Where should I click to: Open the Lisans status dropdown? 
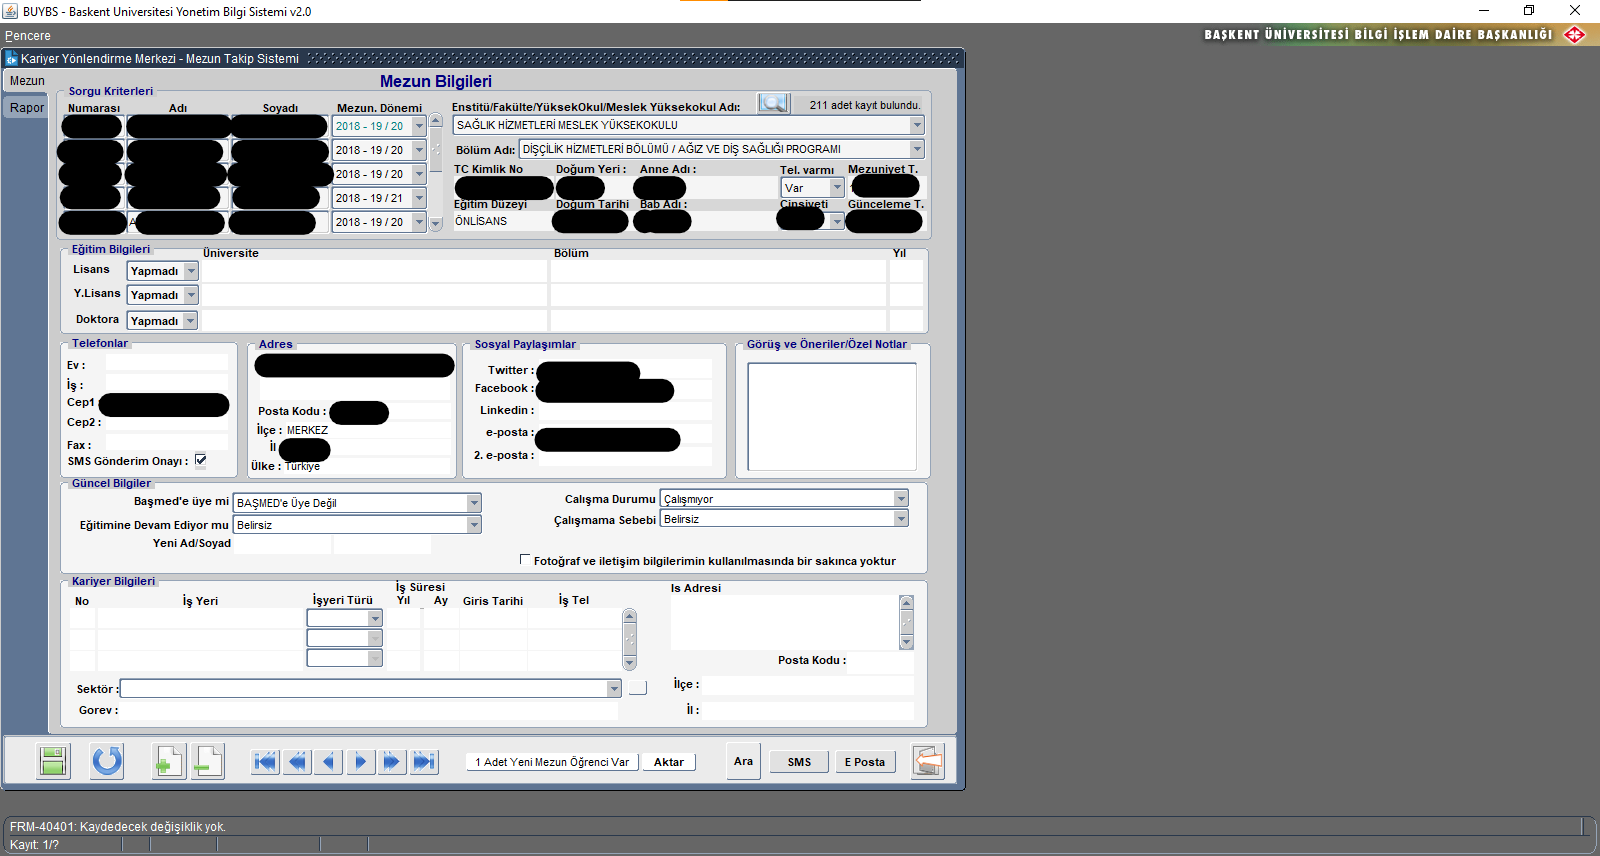click(x=191, y=271)
